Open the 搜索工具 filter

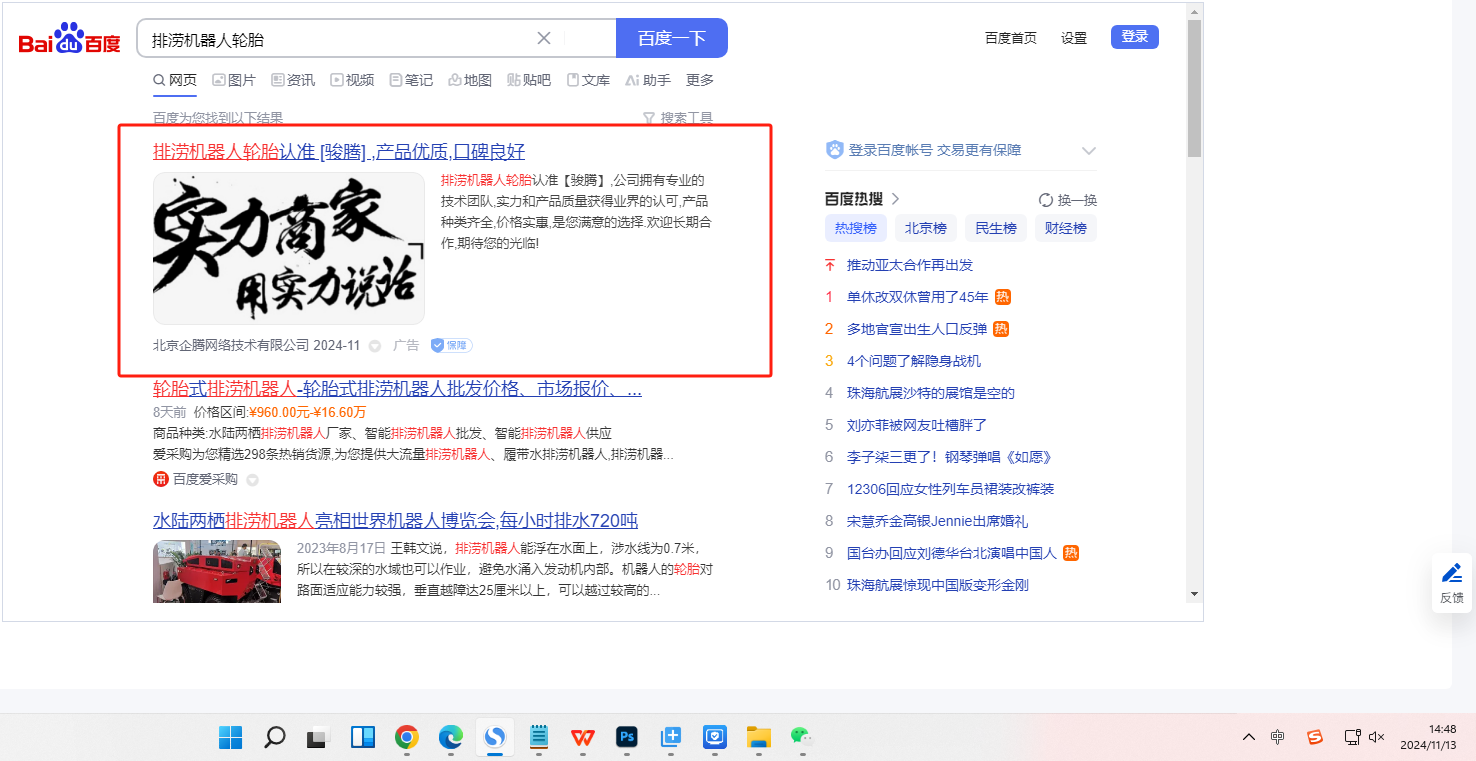point(678,118)
